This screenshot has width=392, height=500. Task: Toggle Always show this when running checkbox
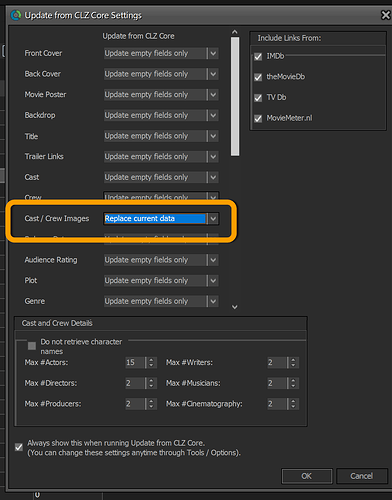pos(19,447)
